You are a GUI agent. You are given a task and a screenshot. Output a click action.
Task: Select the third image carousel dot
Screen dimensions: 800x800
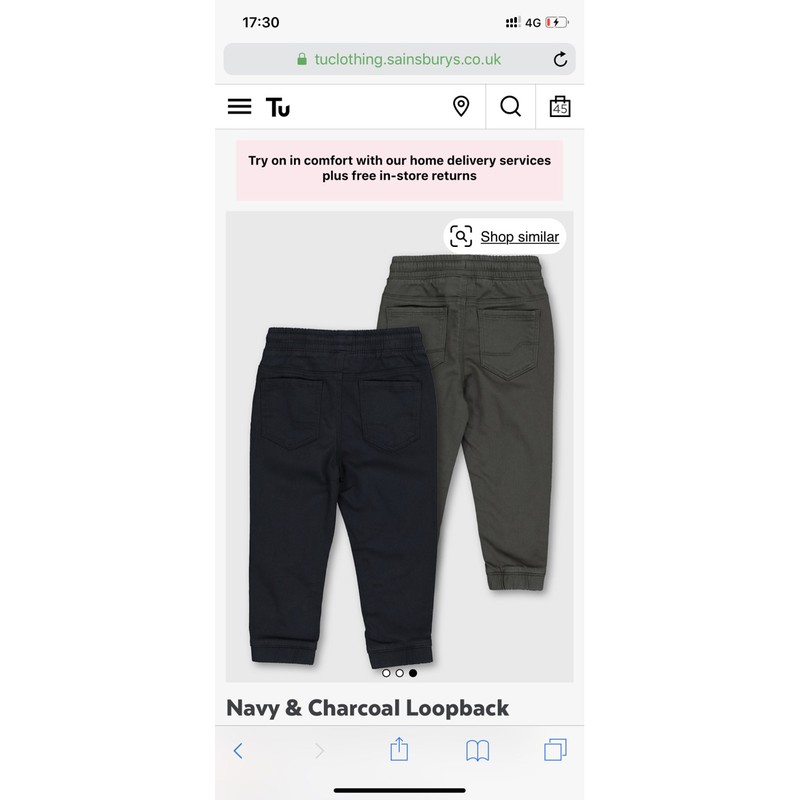click(413, 673)
